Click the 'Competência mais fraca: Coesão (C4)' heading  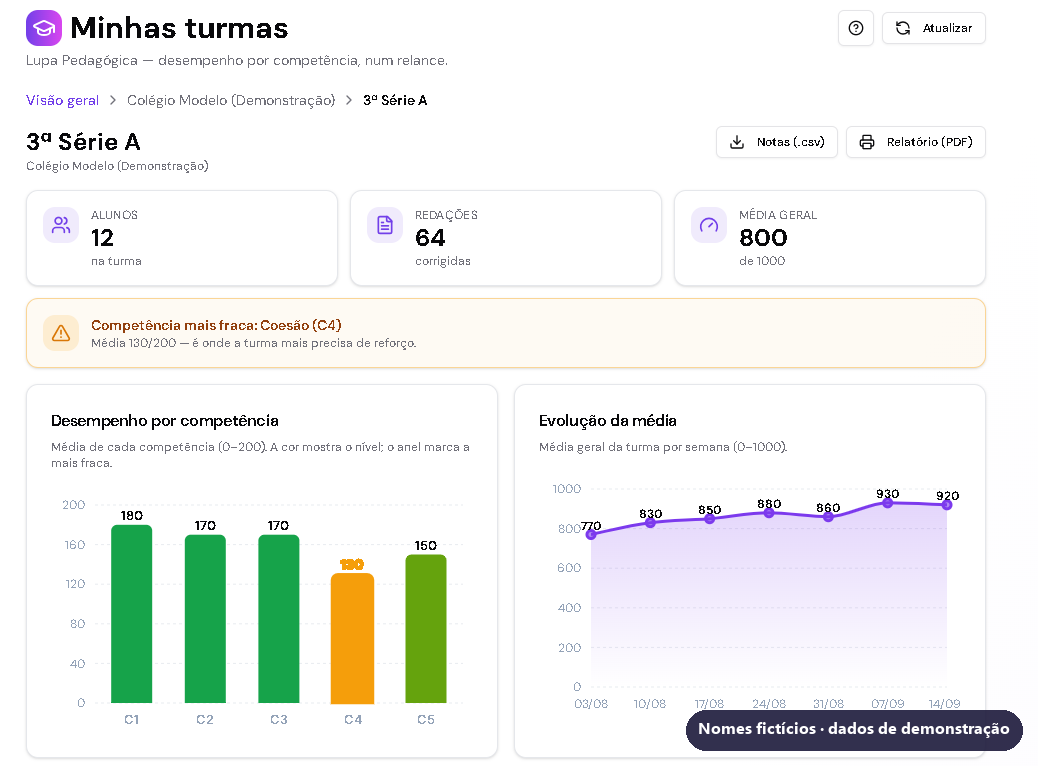[x=216, y=325]
